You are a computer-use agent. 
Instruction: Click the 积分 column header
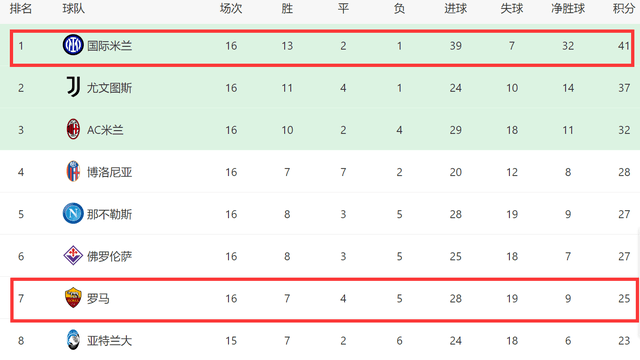pyautogui.click(x=624, y=9)
